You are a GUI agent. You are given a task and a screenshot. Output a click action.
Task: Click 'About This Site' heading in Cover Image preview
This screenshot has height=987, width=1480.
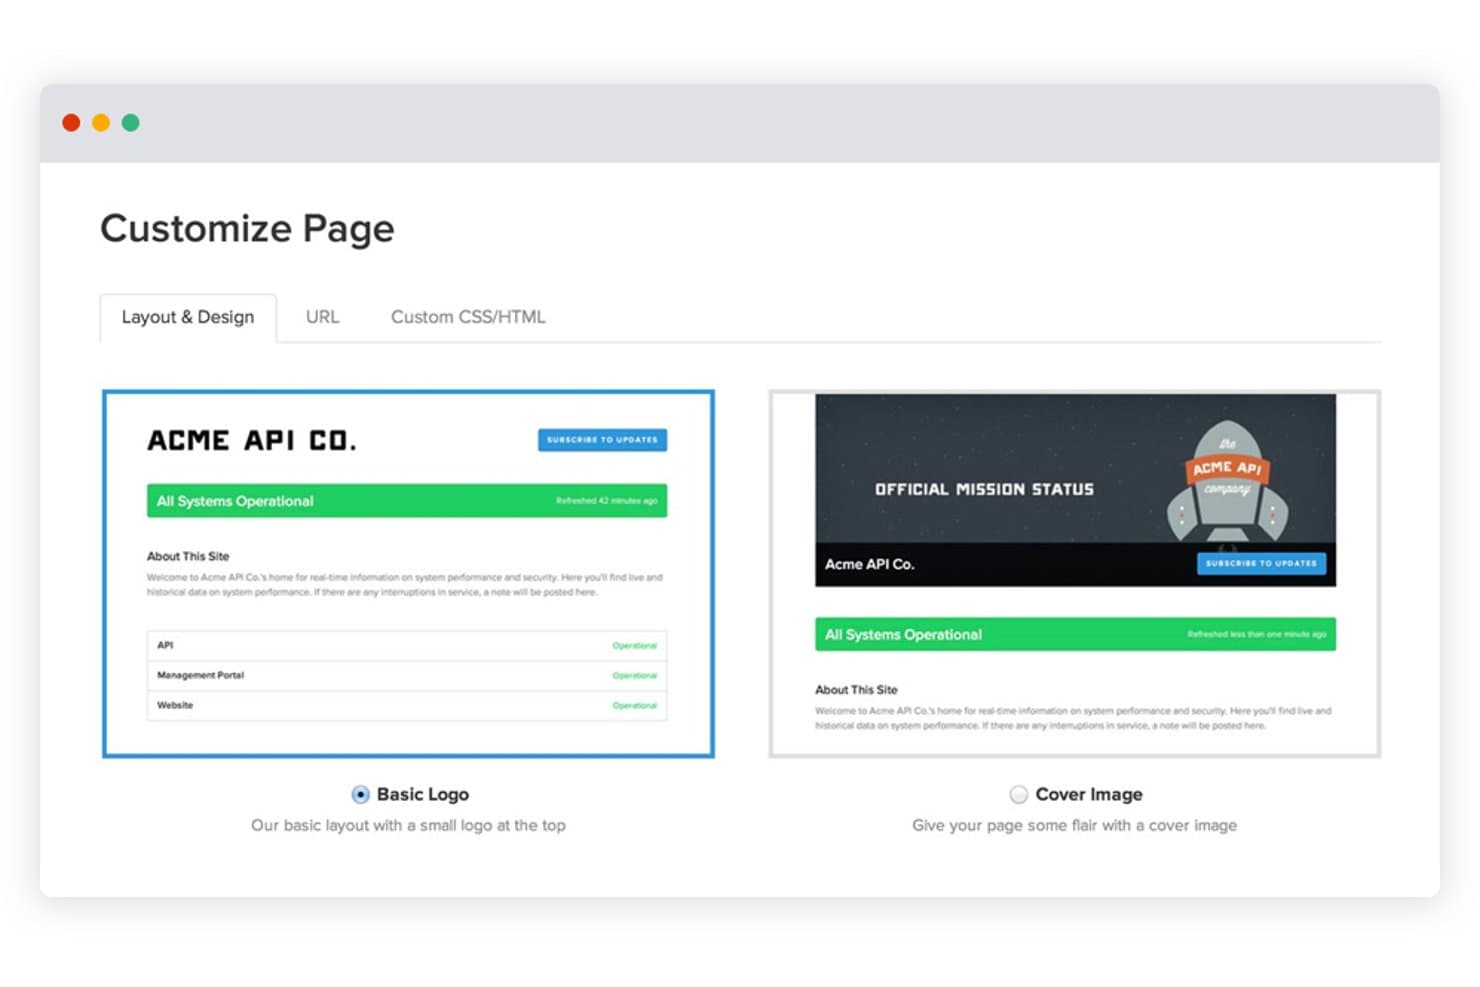856,690
